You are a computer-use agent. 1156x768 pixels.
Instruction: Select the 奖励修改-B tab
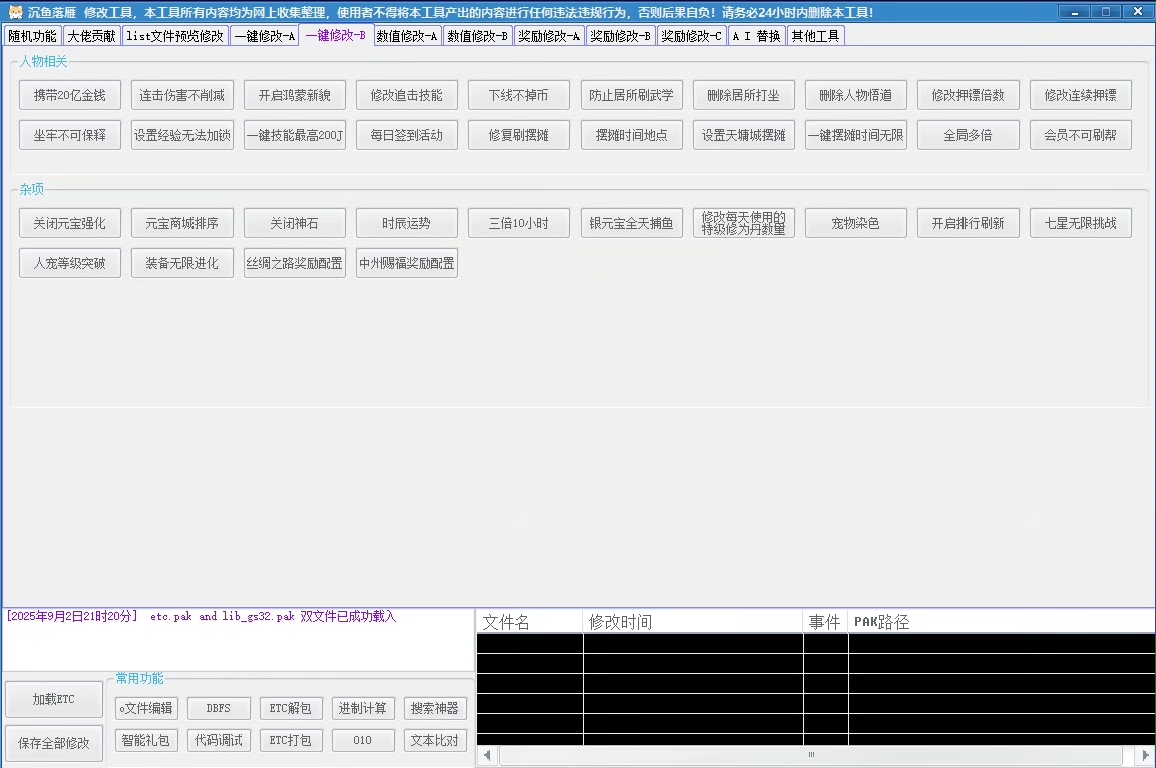point(620,36)
